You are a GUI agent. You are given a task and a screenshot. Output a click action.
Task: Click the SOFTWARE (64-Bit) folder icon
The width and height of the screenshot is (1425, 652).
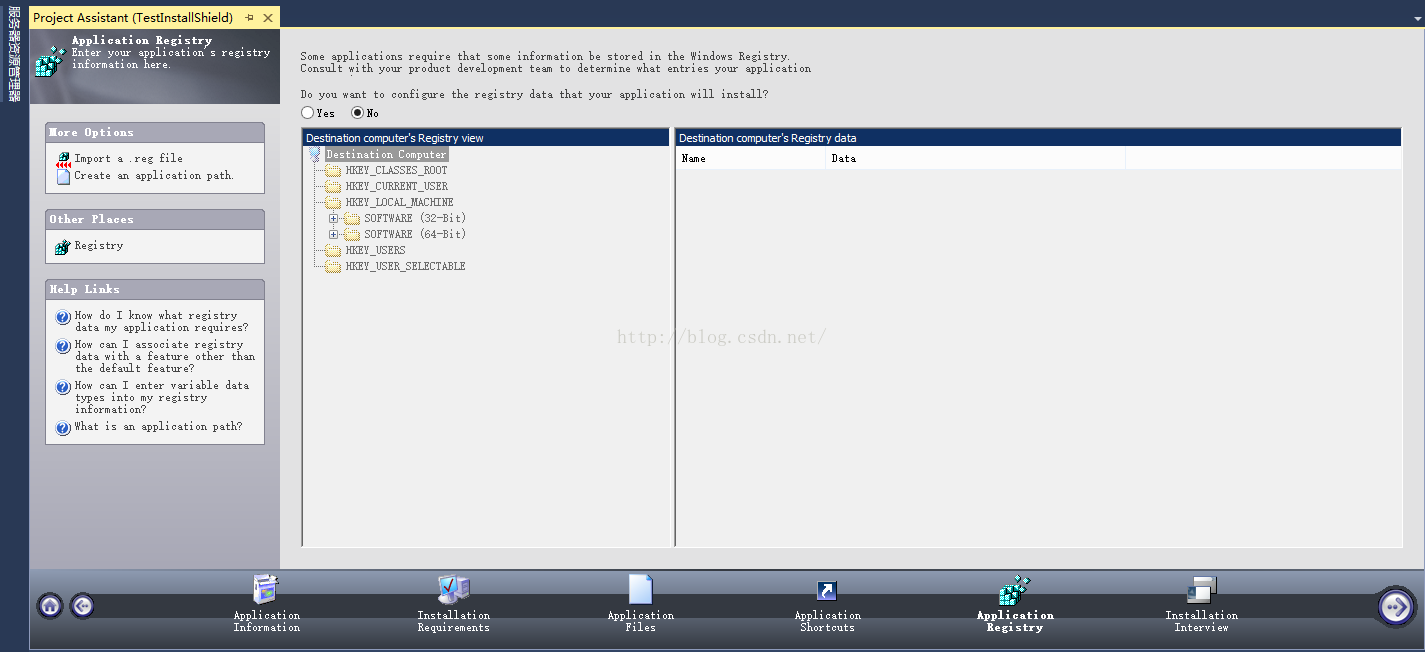[352, 234]
